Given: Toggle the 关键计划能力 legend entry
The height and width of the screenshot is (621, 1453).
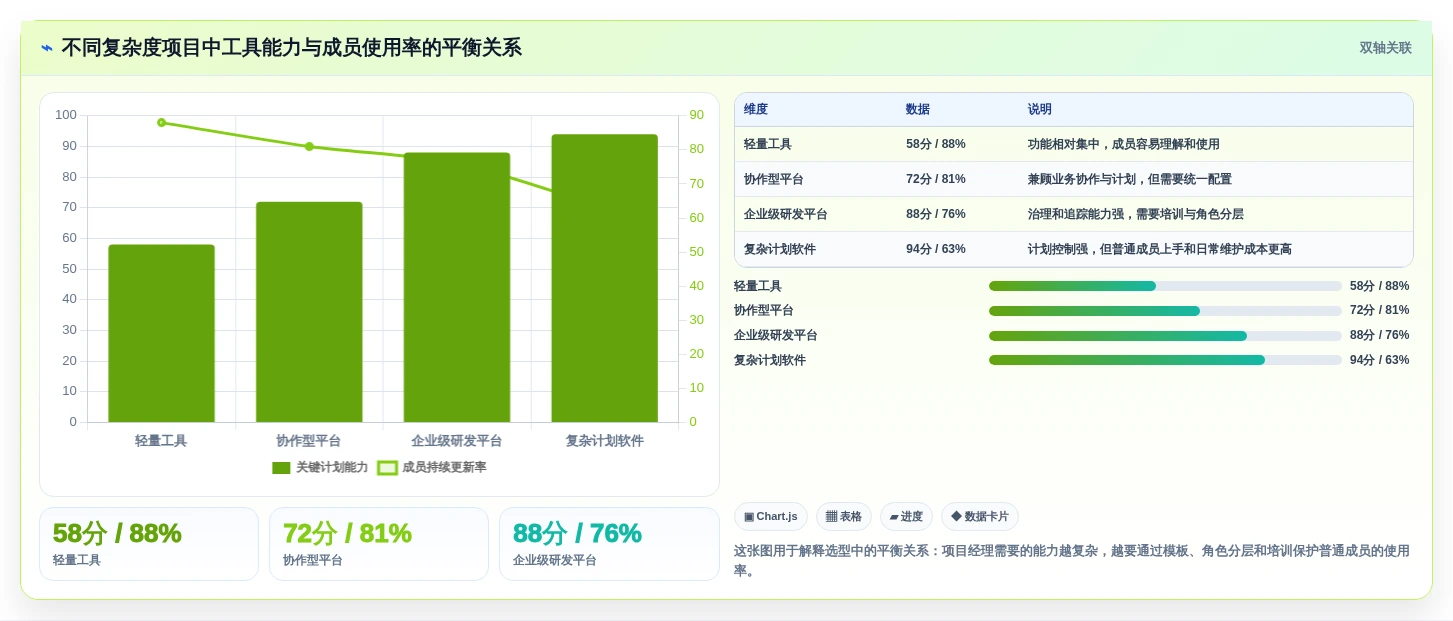Looking at the screenshot, I should click(320, 467).
